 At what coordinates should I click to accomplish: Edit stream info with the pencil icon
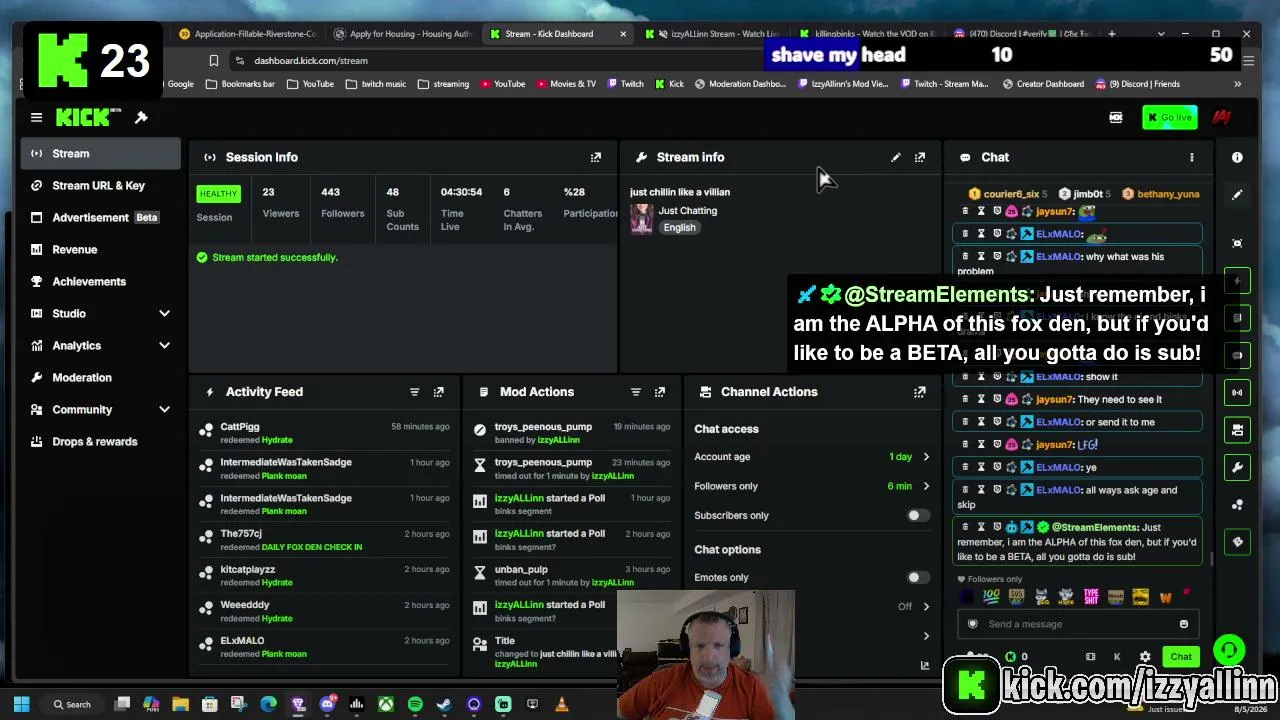click(896, 157)
